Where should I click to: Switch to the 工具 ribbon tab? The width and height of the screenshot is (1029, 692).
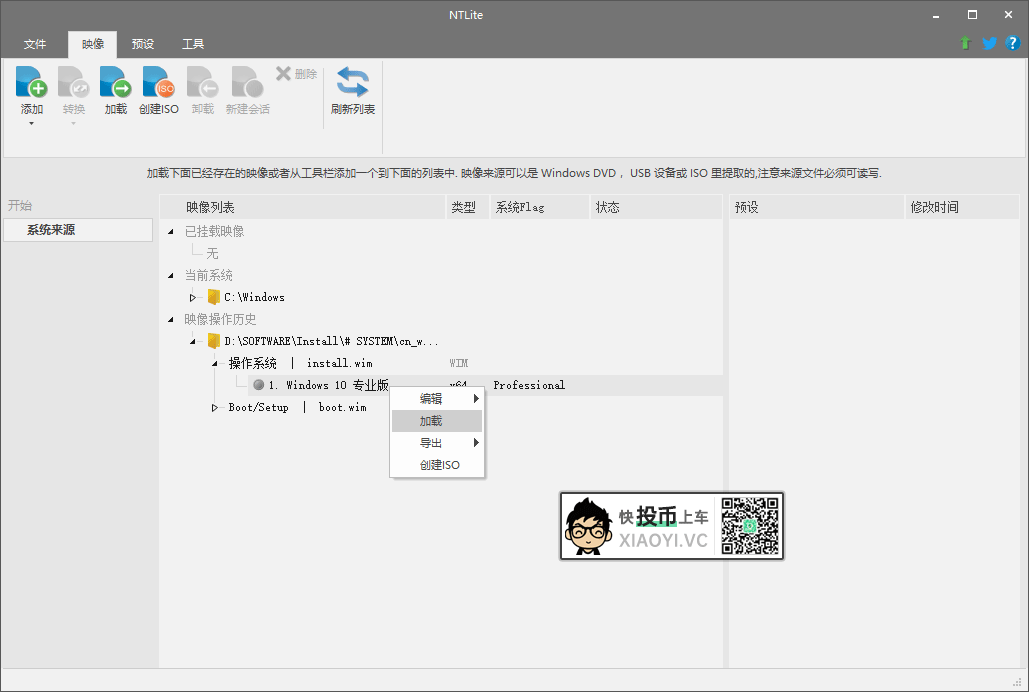coord(193,44)
